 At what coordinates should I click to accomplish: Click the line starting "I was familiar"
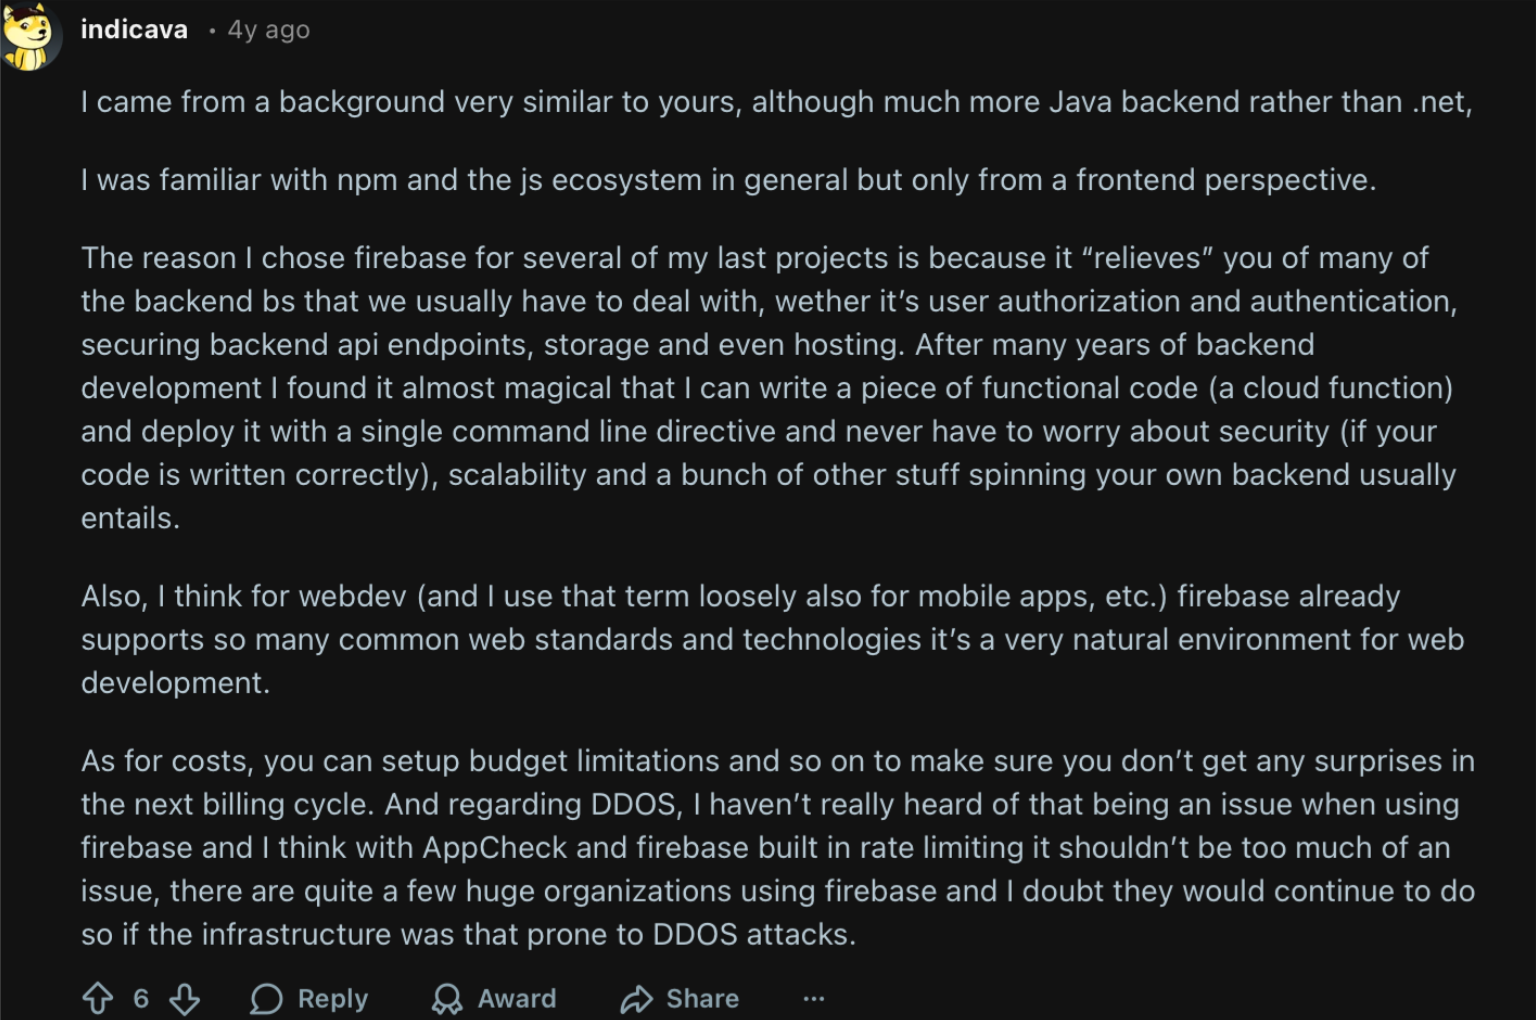click(x=728, y=180)
